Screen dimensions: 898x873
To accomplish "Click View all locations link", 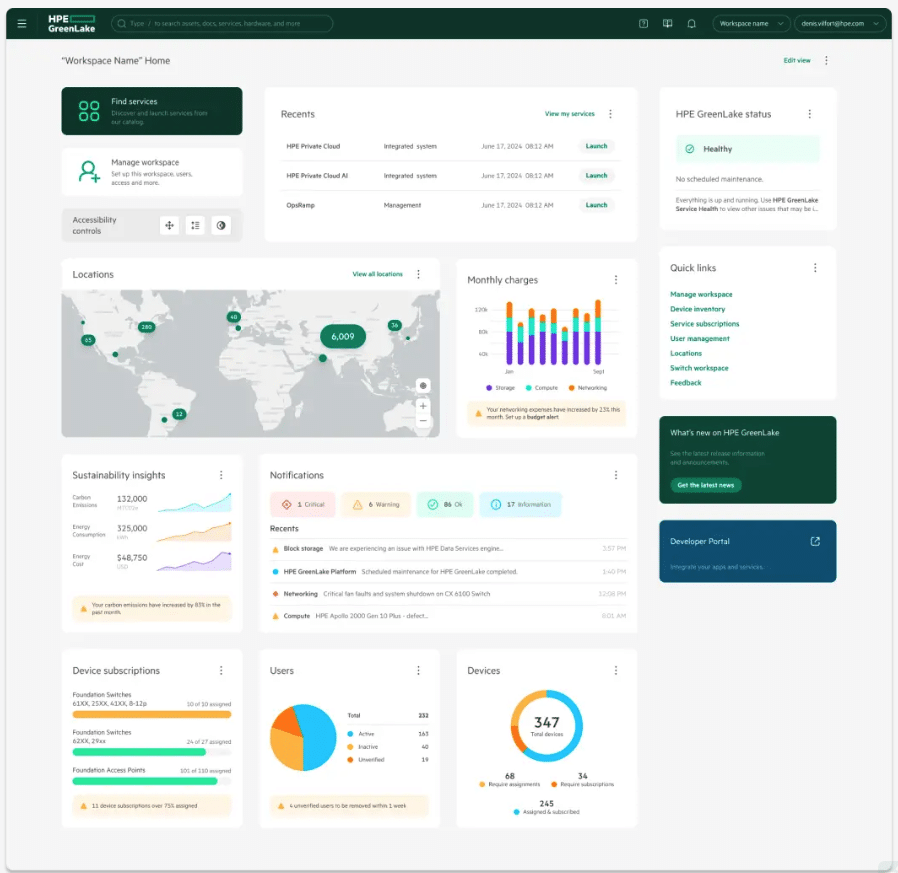I will point(377,274).
